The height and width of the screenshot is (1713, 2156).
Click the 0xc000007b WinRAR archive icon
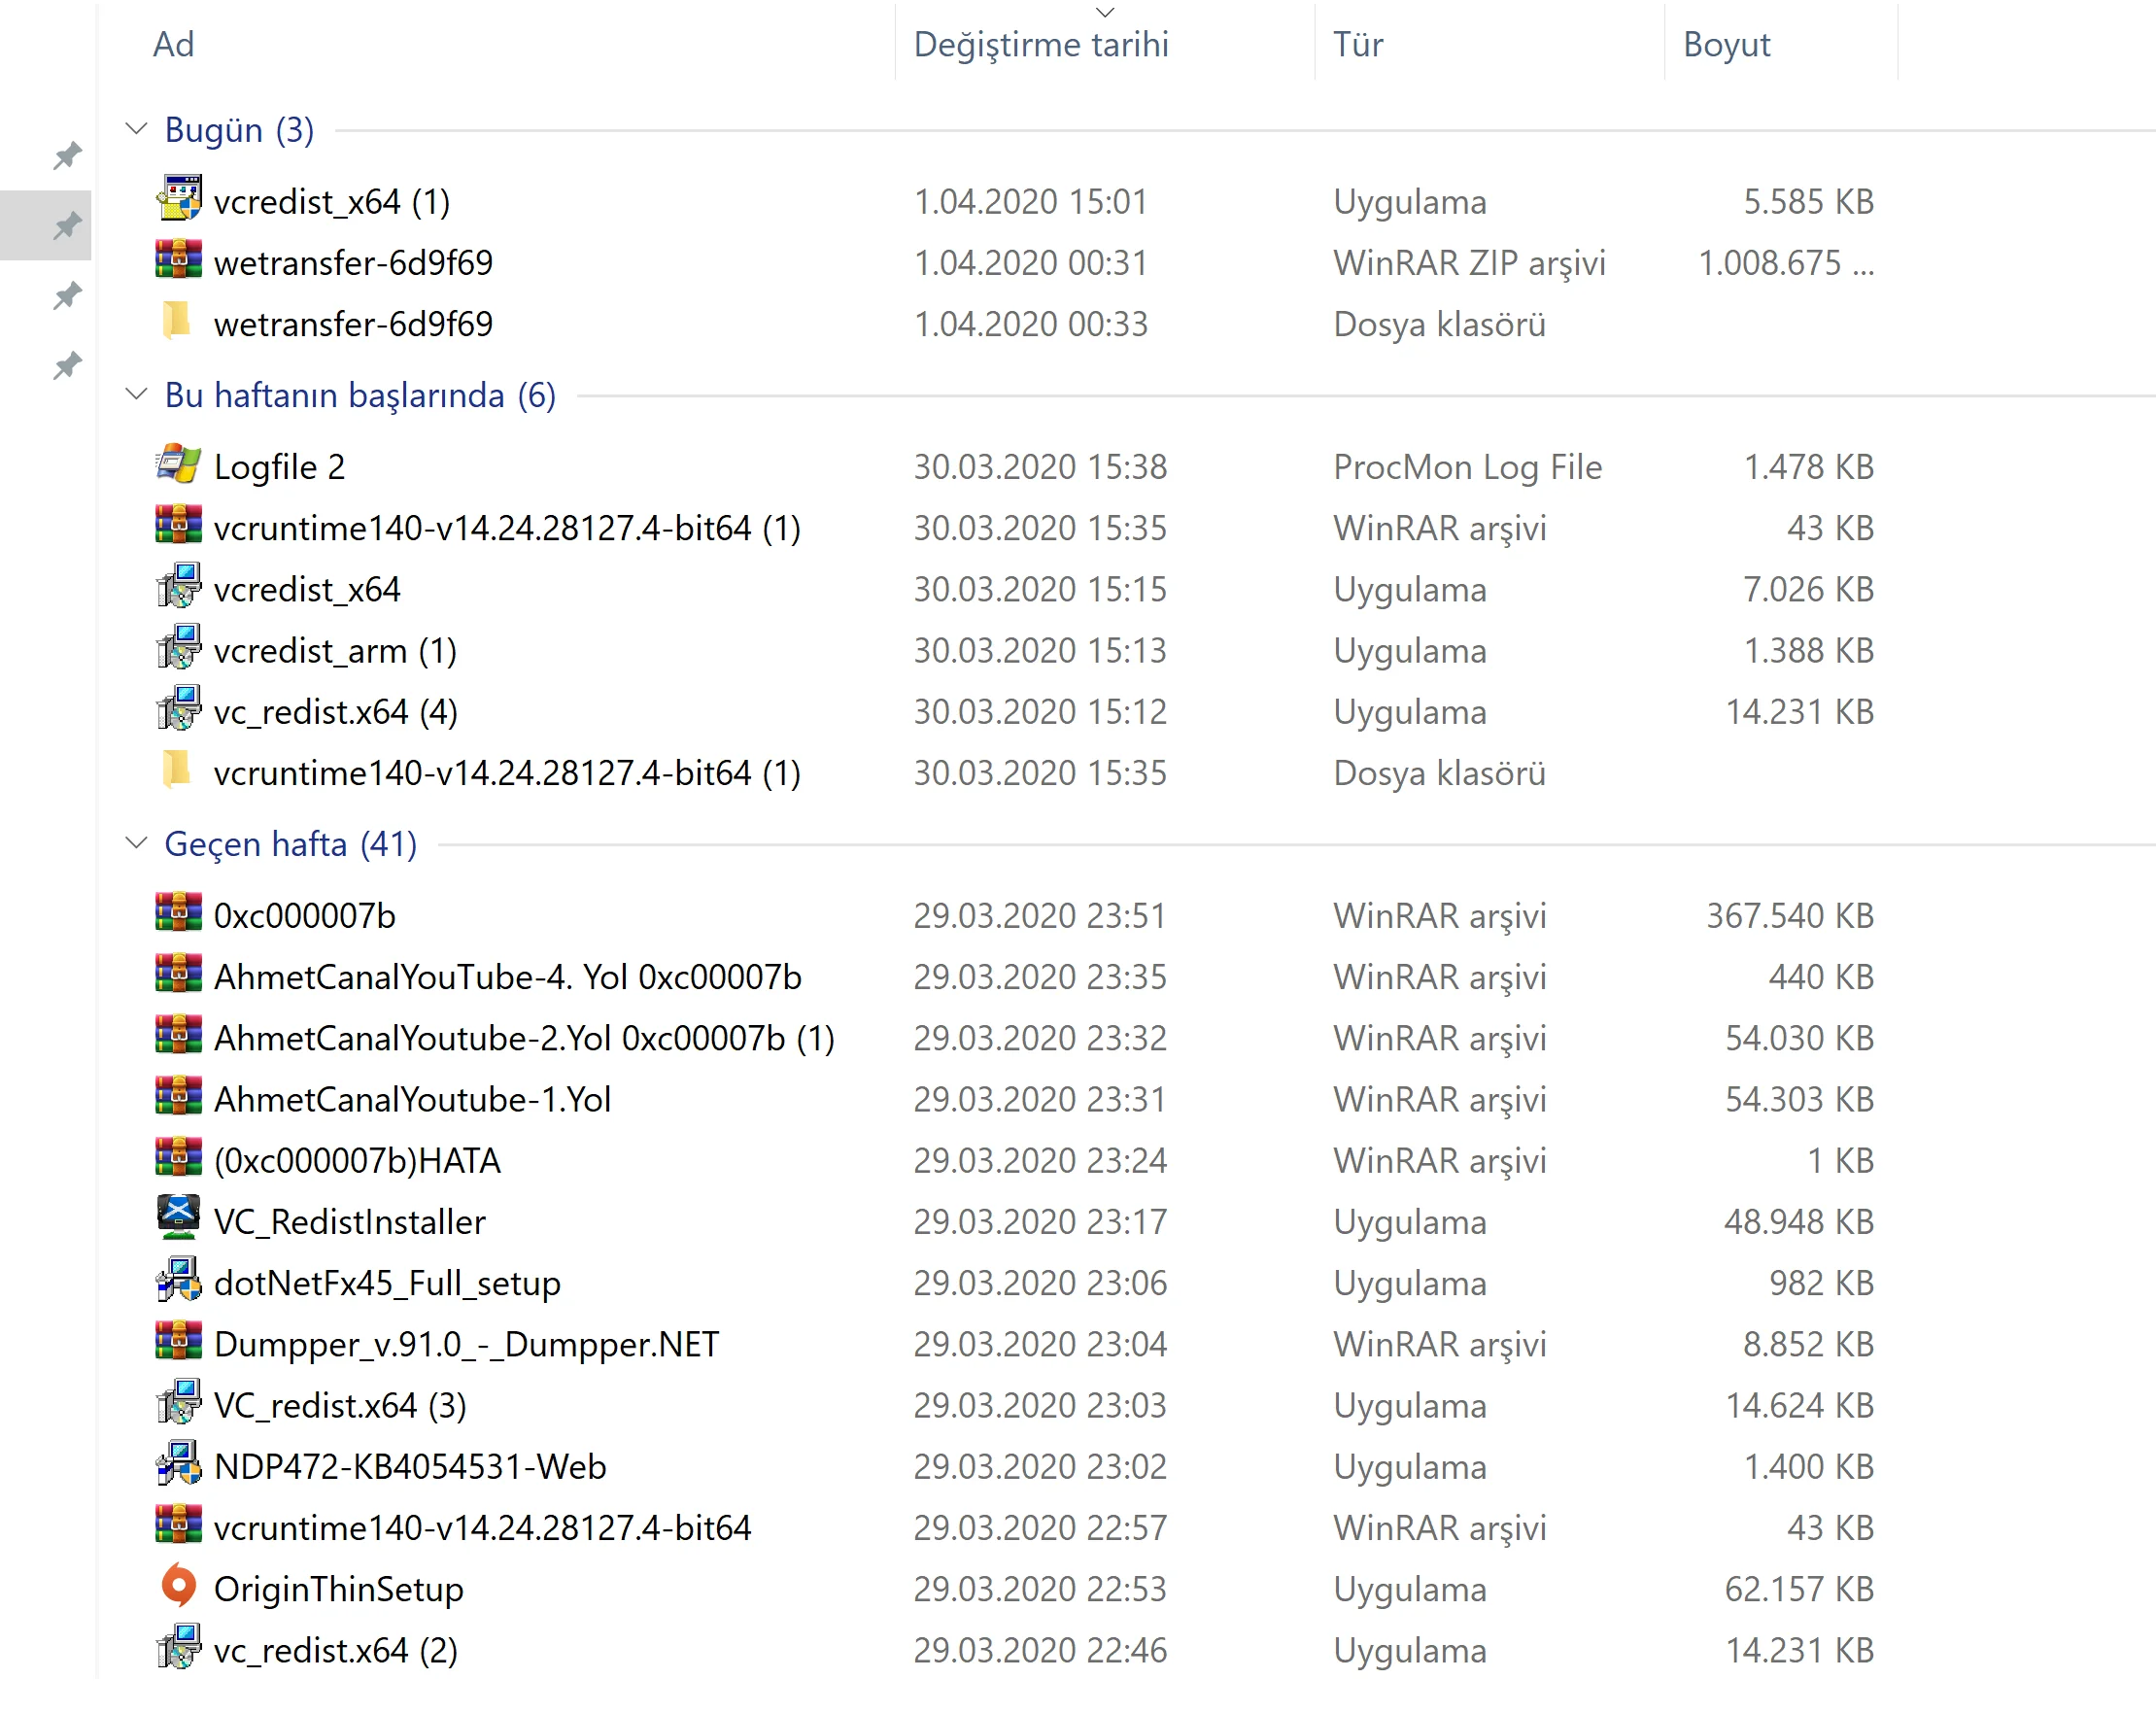178,914
